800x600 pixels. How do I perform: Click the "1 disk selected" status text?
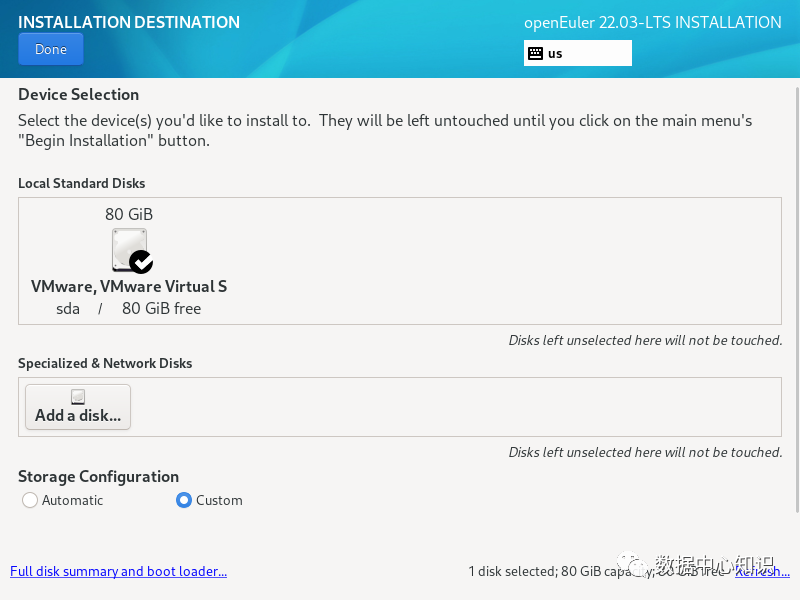[511, 571]
